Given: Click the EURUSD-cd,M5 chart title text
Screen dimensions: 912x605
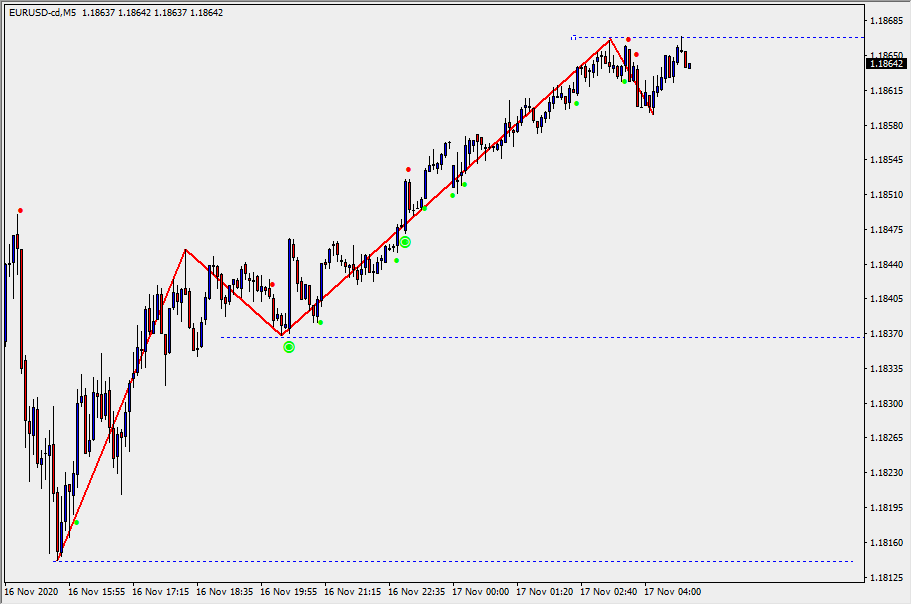Looking at the screenshot, I should click(x=43, y=13).
